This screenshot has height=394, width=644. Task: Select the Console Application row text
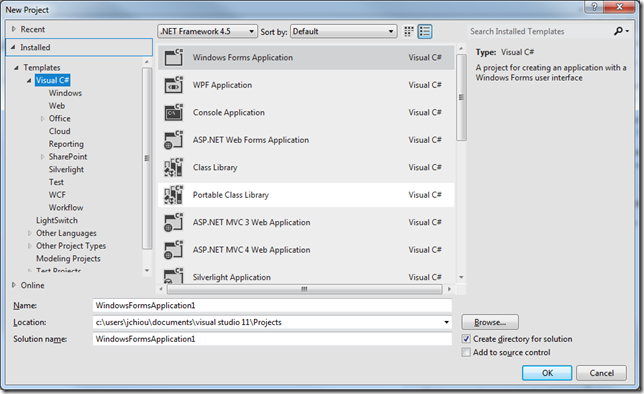coord(229,113)
